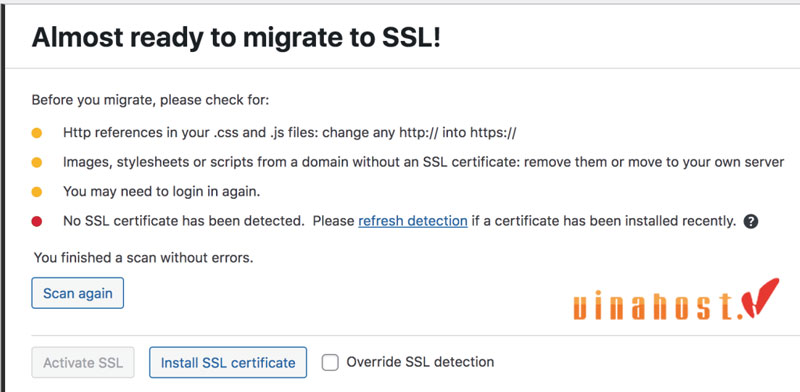Click the greyed-out Activate SSL button

[83, 363]
